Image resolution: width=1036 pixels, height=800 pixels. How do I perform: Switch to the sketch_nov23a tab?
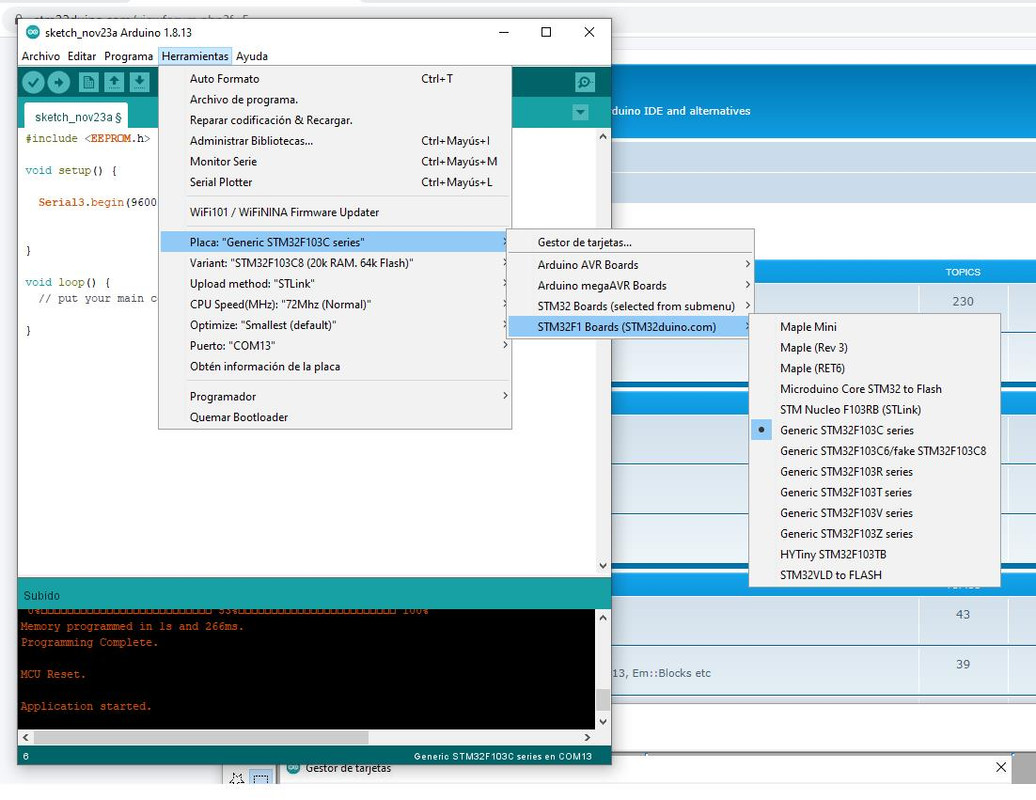77,117
